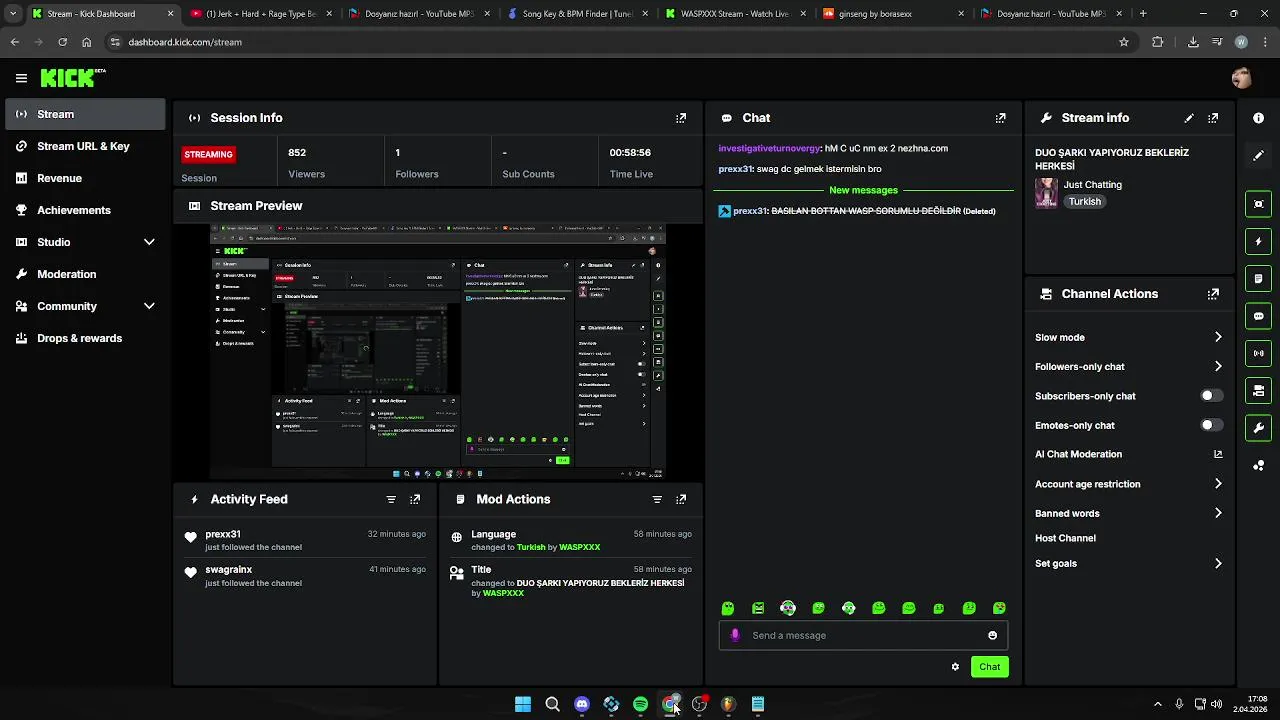Pop out the Mod Actions panel
The height and width of the screenshot is (720, 1280).
coord(681,499)
